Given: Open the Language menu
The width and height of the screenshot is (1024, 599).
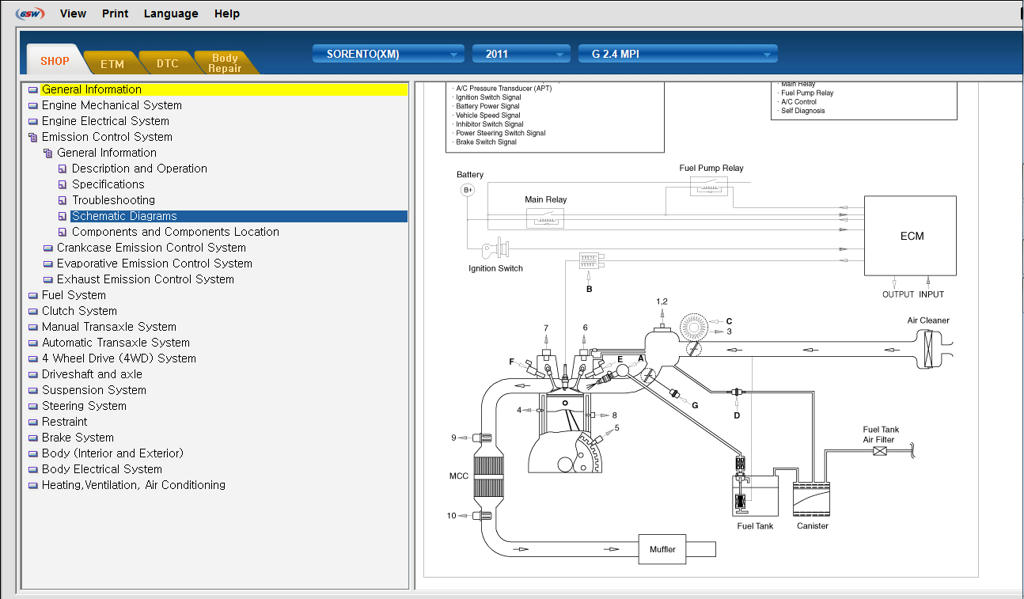Looking at the screenshot, I should (x=170, y=13).
